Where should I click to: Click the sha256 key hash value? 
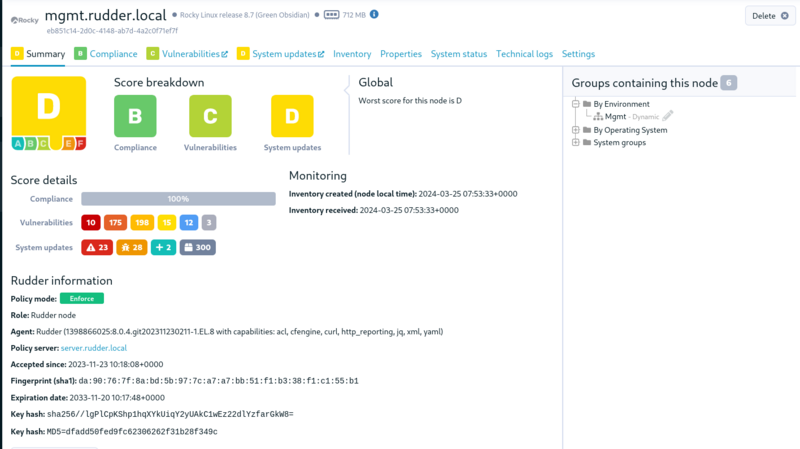pyautogui.click(x=170, y=414)
